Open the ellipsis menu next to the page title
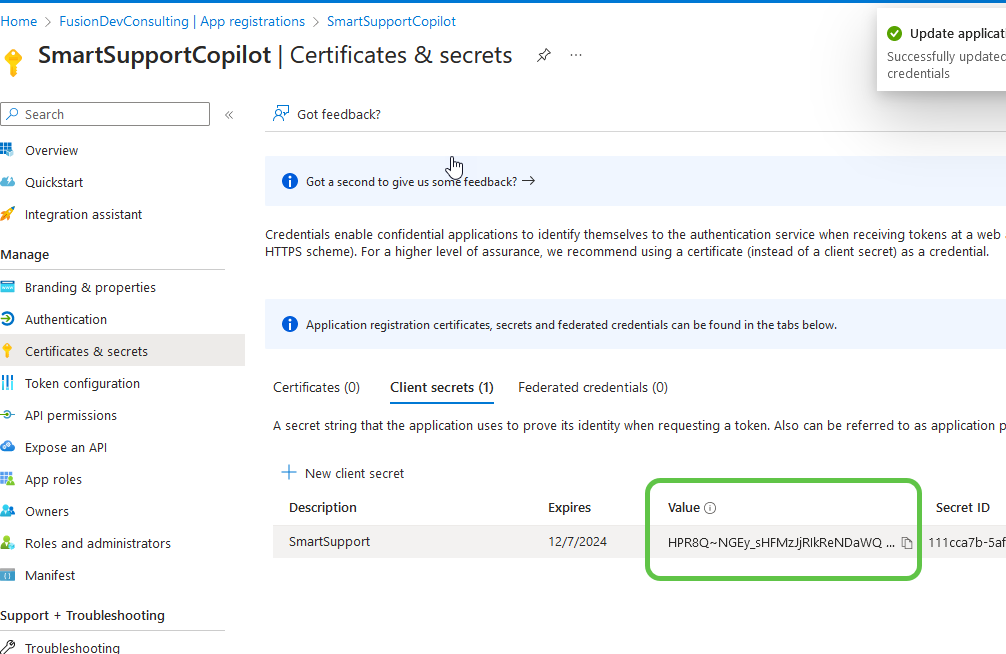The width and height of the screenshot is (1006, 654). click(575, 57)
